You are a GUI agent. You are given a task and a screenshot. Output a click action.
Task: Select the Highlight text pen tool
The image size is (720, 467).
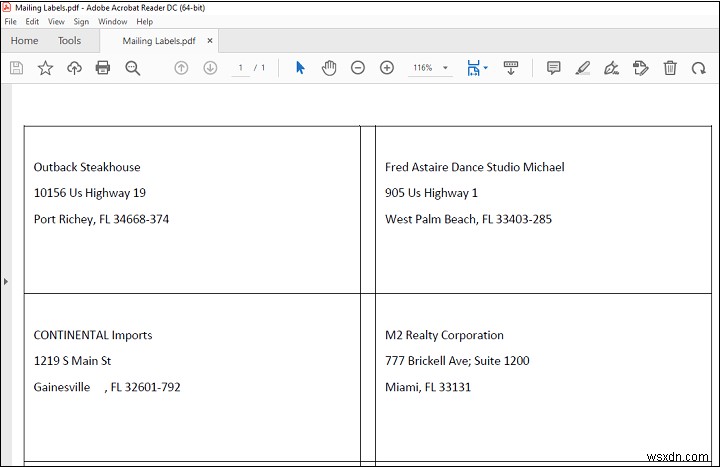point(583,68)
